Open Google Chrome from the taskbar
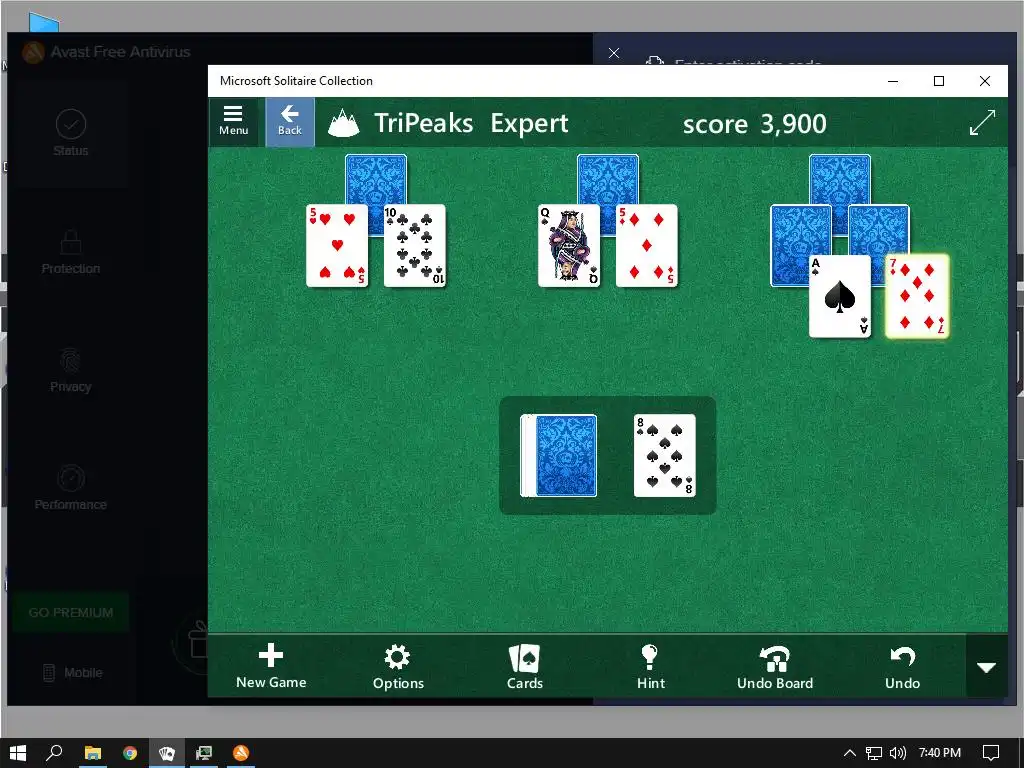The width and height of the screenshot is (1024, 768). (130, 753)
